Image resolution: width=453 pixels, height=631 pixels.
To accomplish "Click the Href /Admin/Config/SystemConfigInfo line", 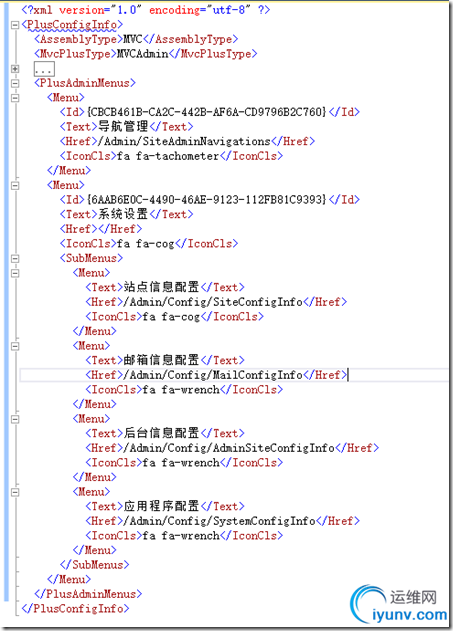I will pos(222,521).
